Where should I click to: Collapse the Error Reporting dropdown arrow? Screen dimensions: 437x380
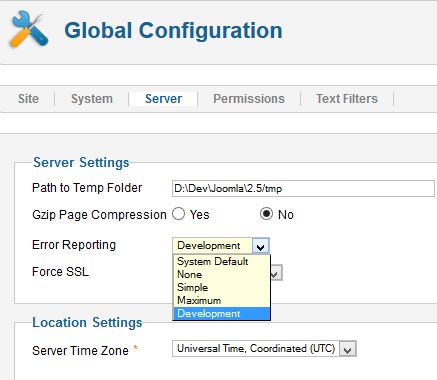pos(261,246)
